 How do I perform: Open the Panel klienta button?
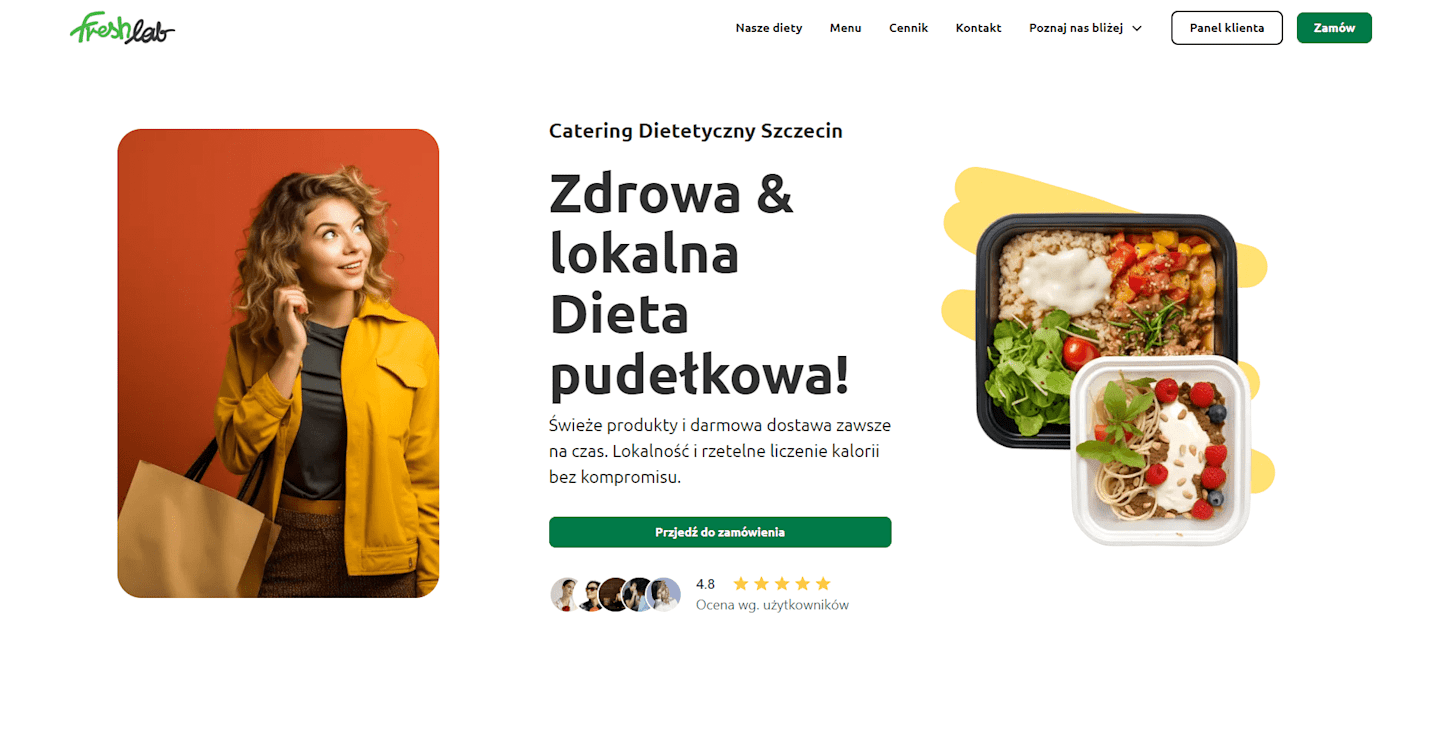tap(1226, 28)
